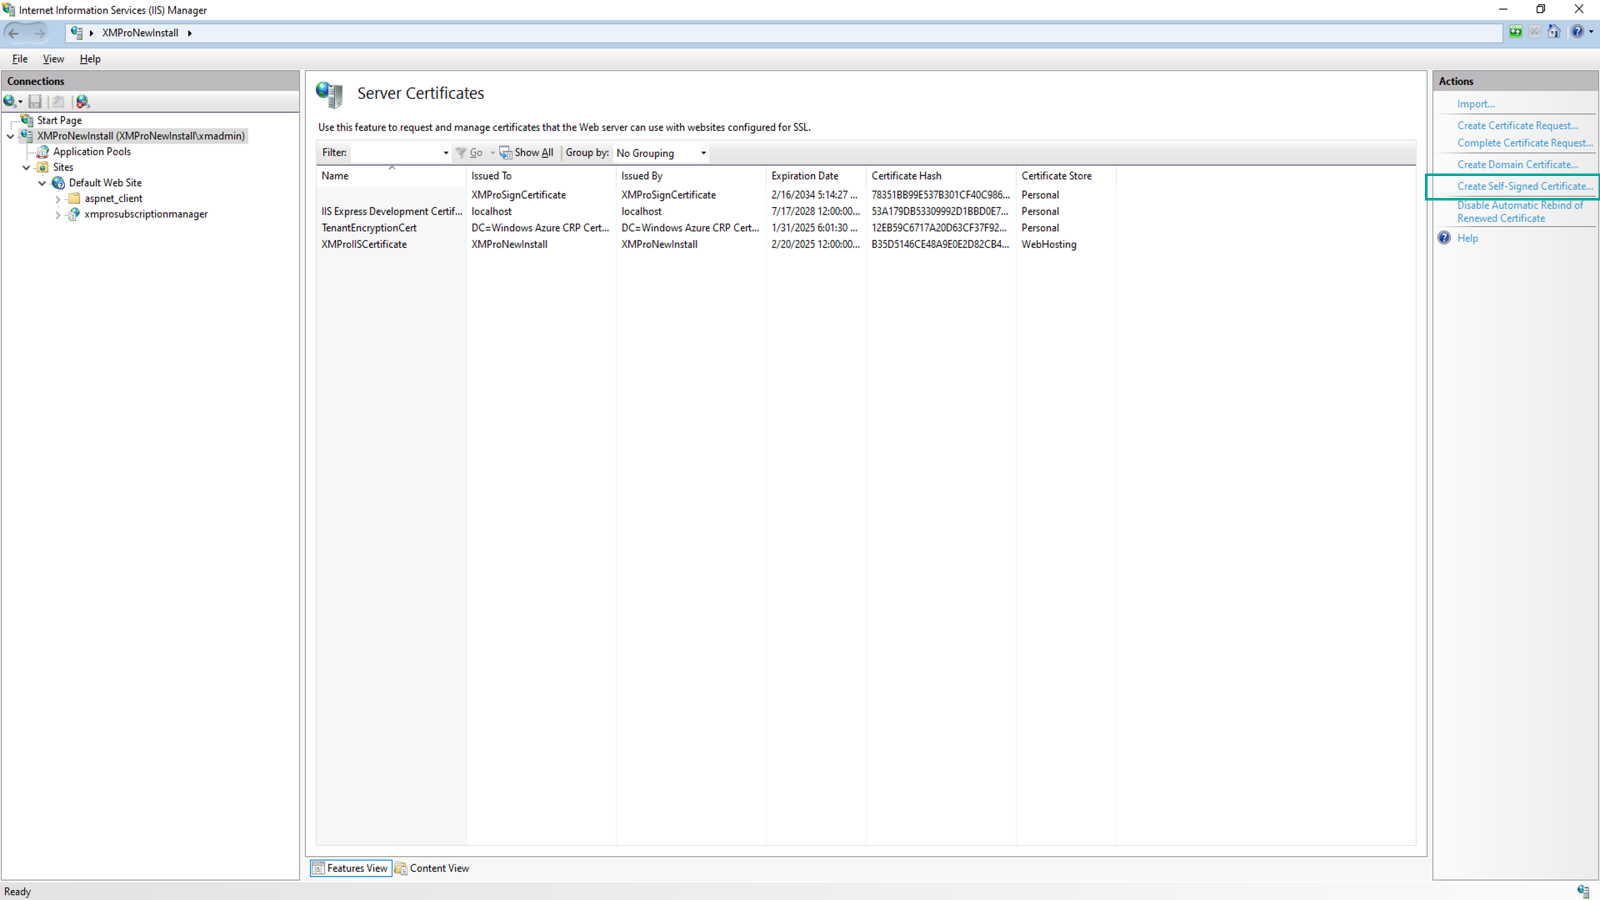Image resolution: width=1600 pixels, height=900 pixels.
Task: Click the Show All filter icon
Action: (x=506, y=153)
